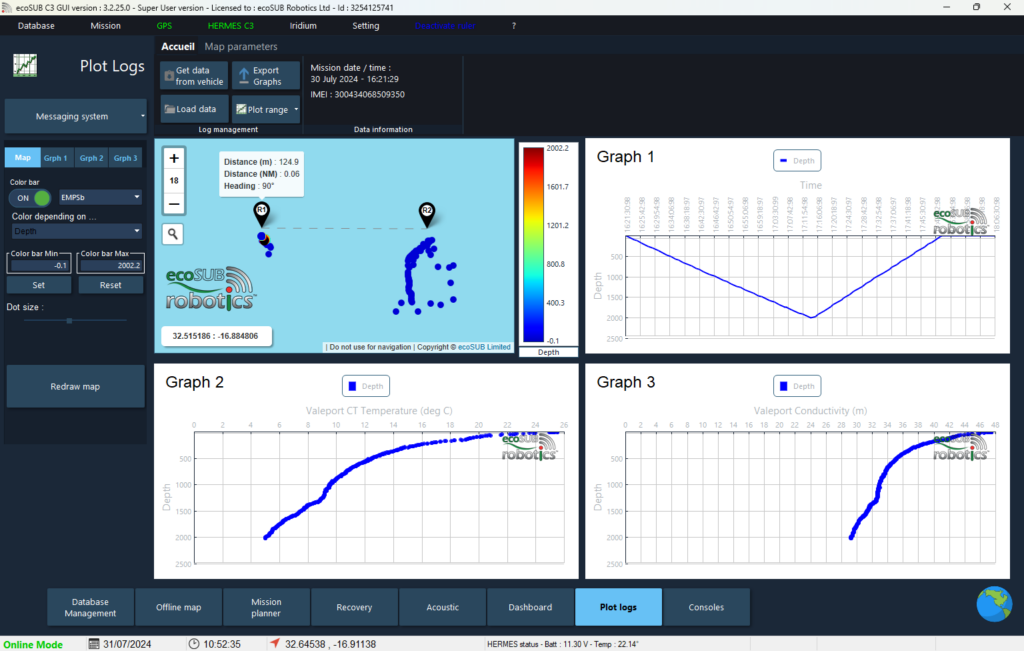Click the Plot Logs chart icon
The height and width of the screenshot is (651, 1024).
pos(25,66)
